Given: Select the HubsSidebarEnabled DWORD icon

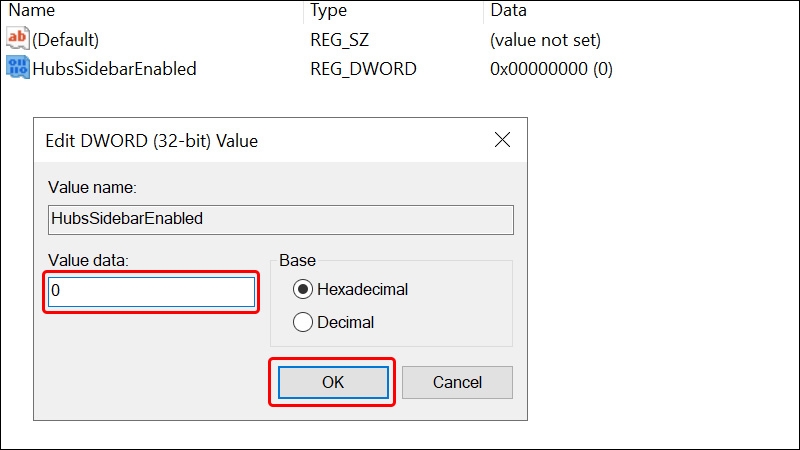Looking at the screenshot, I should [x=17, y=68].
